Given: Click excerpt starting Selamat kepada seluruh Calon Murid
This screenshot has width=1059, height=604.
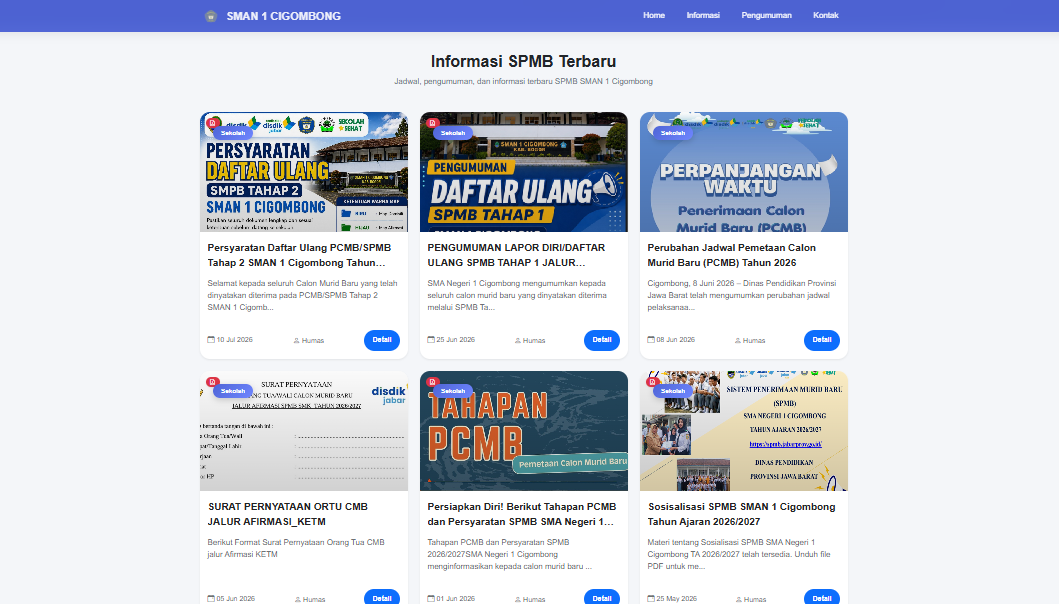Looking at the screenshot, I should (303, 295).
